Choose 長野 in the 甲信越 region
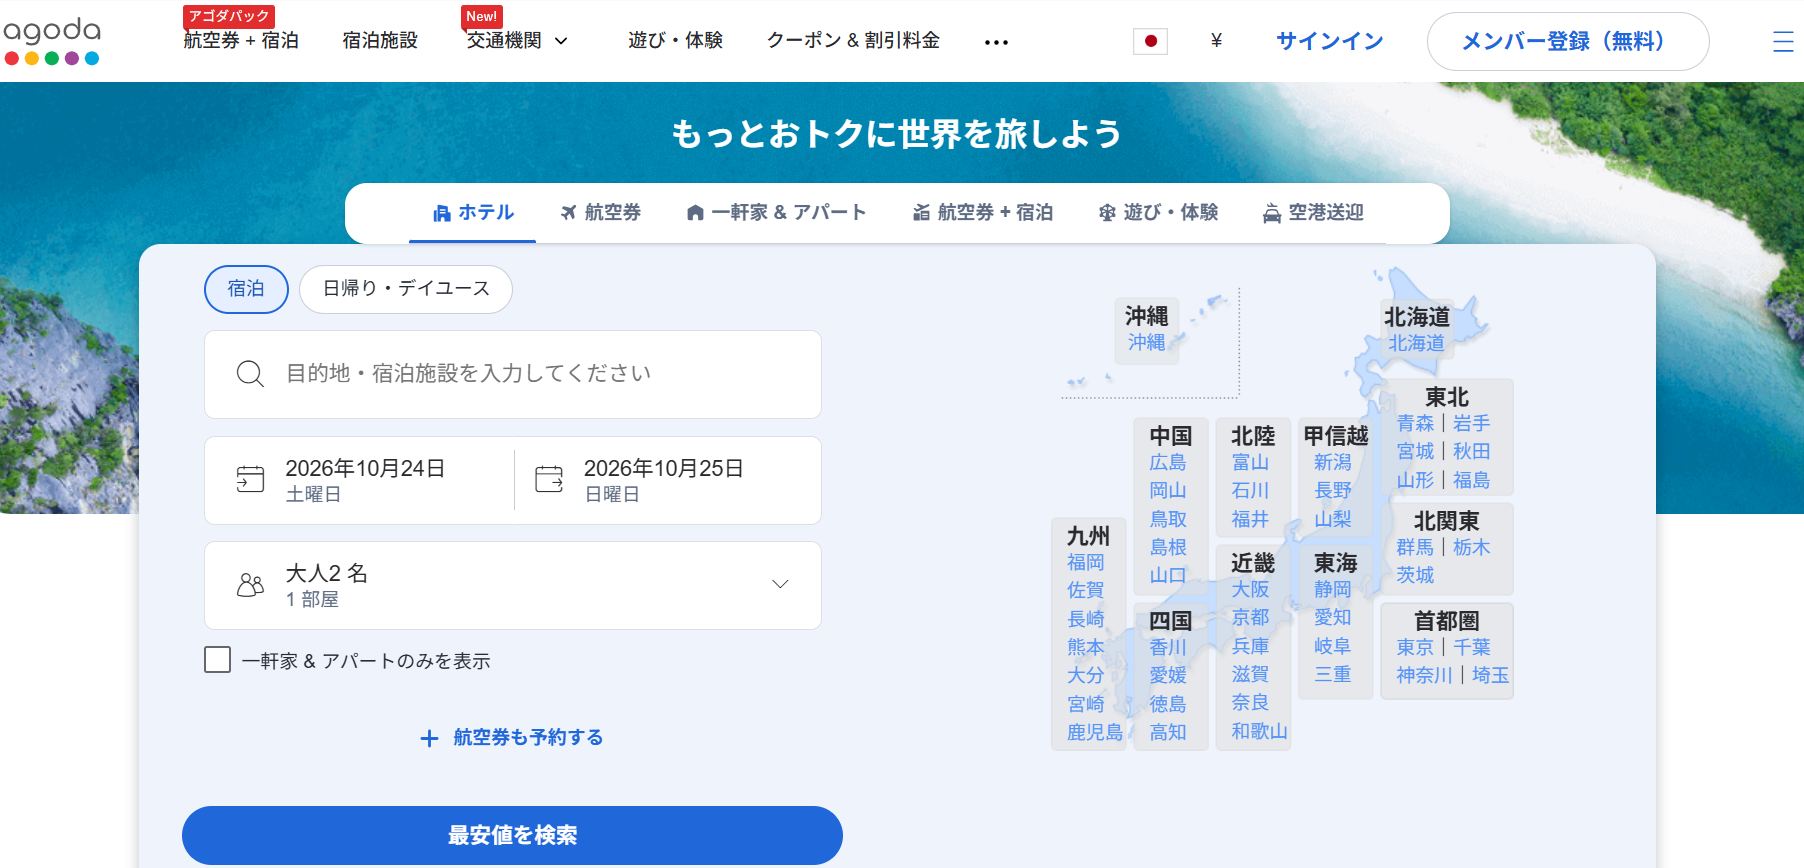 click(1333, 491)
